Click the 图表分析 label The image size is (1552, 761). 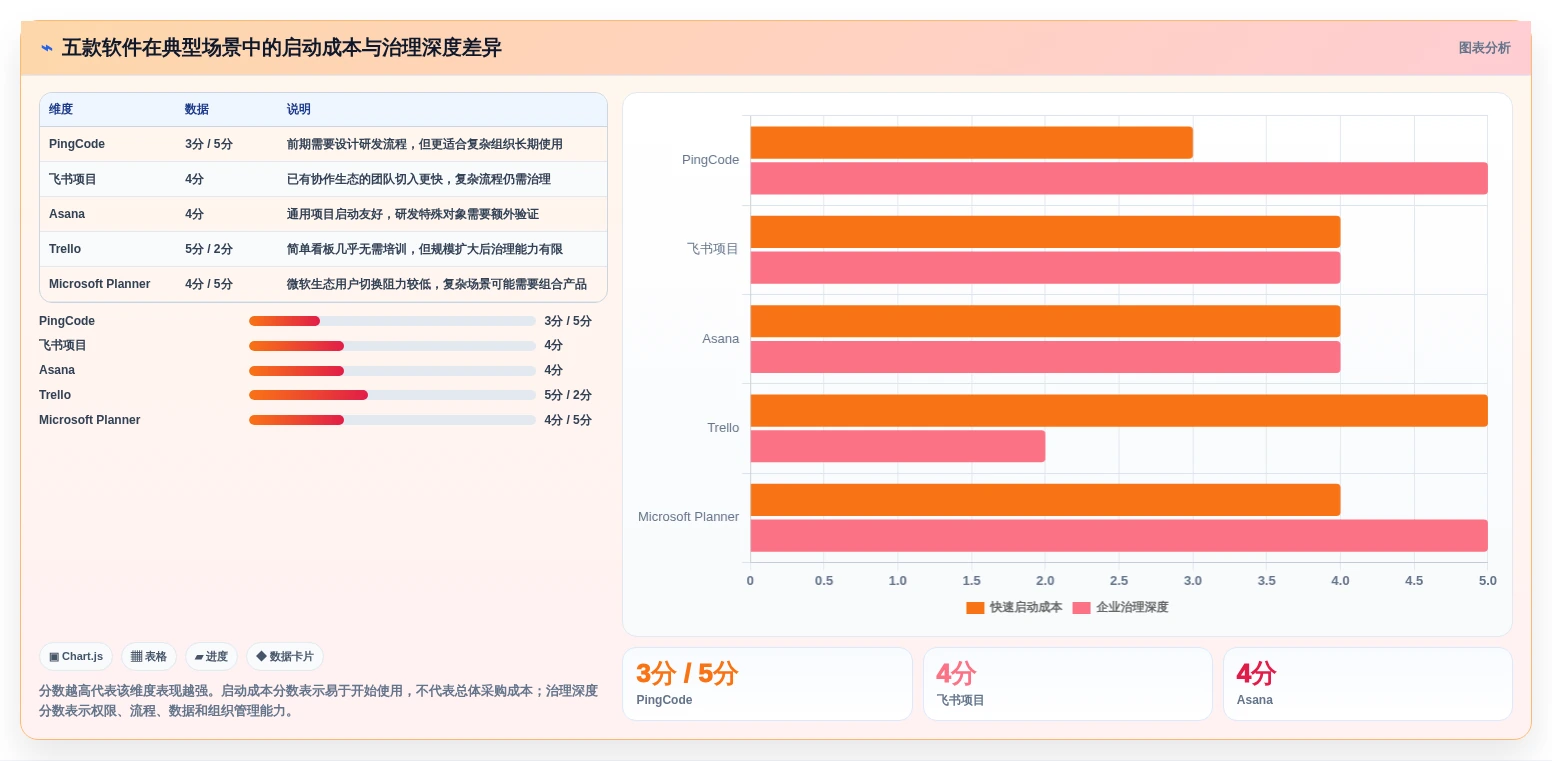(1484, 48)
